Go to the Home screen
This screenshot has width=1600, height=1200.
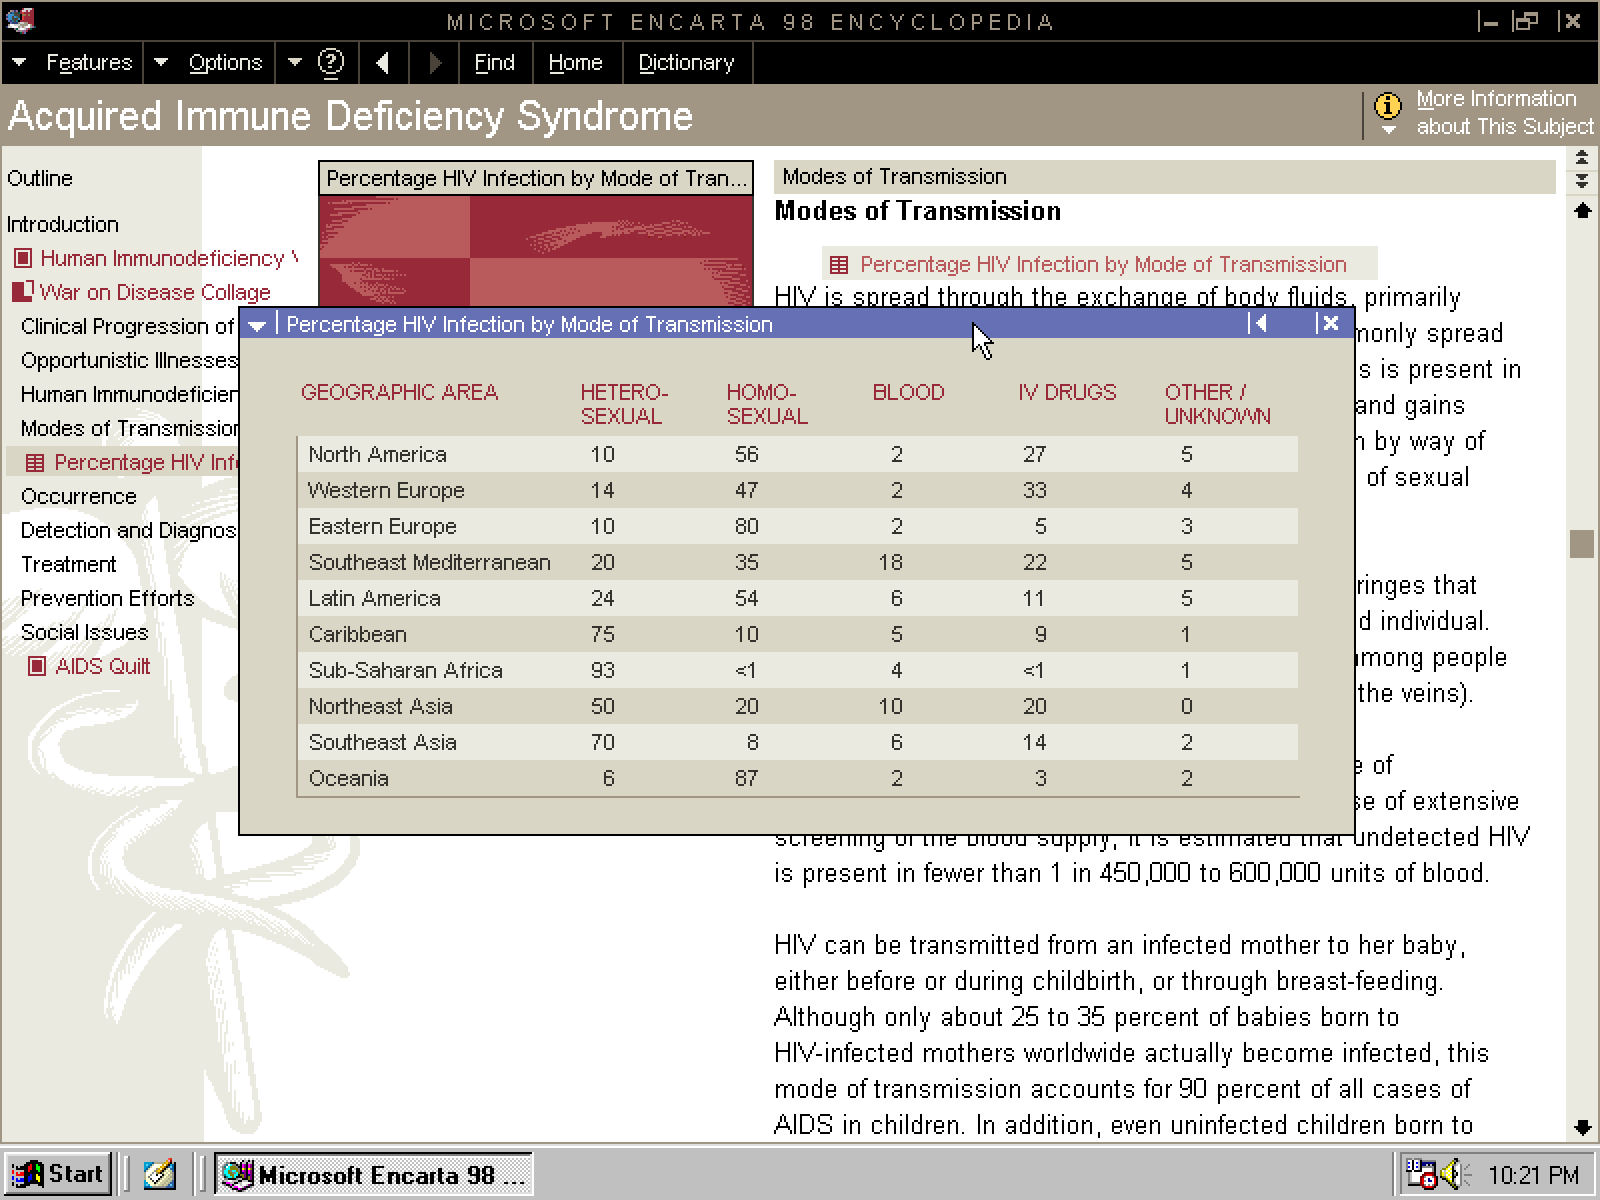(x=575, y=63)
